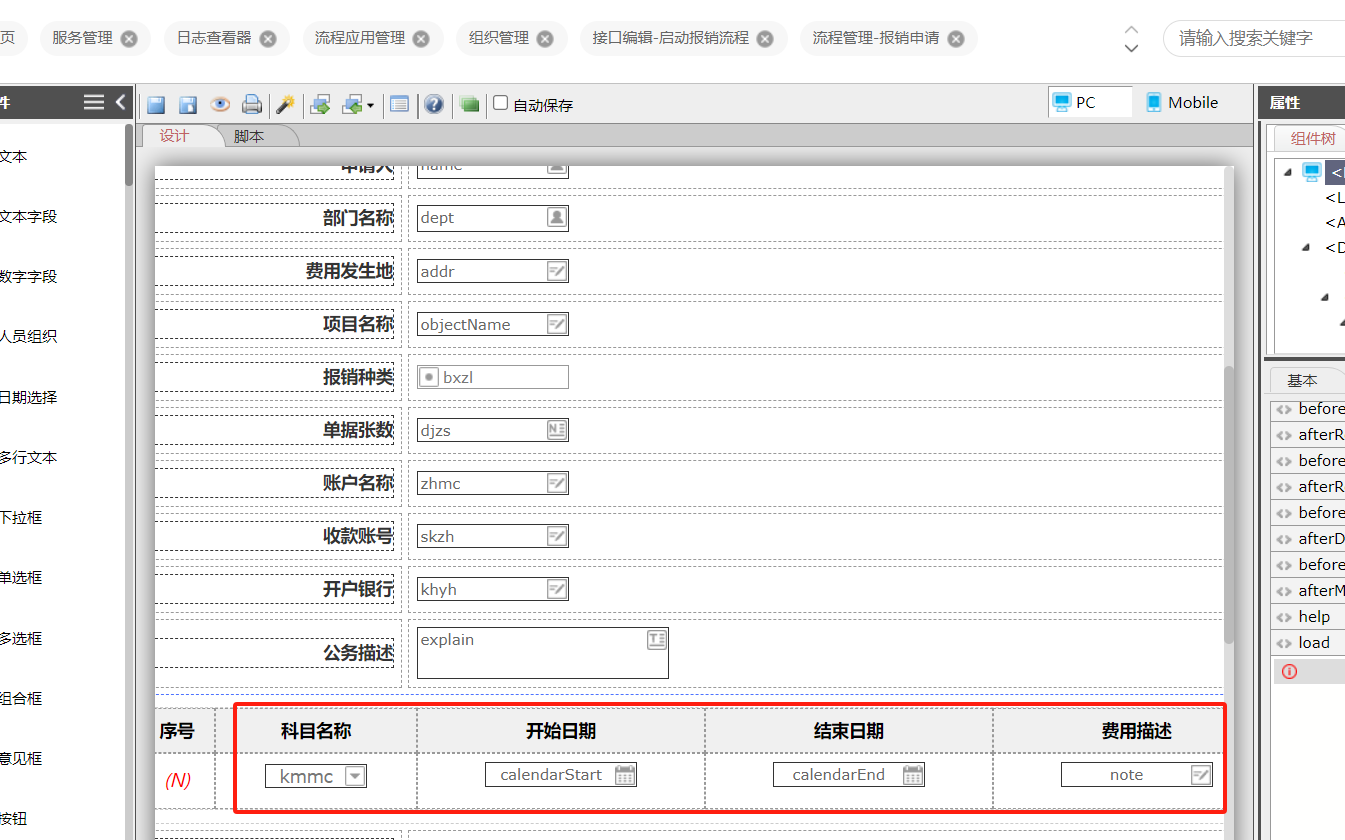Switch to Mobile view mode
Image resolution: width=1345 pixels, height=840 pixels.
click(x=1182, y=102)
